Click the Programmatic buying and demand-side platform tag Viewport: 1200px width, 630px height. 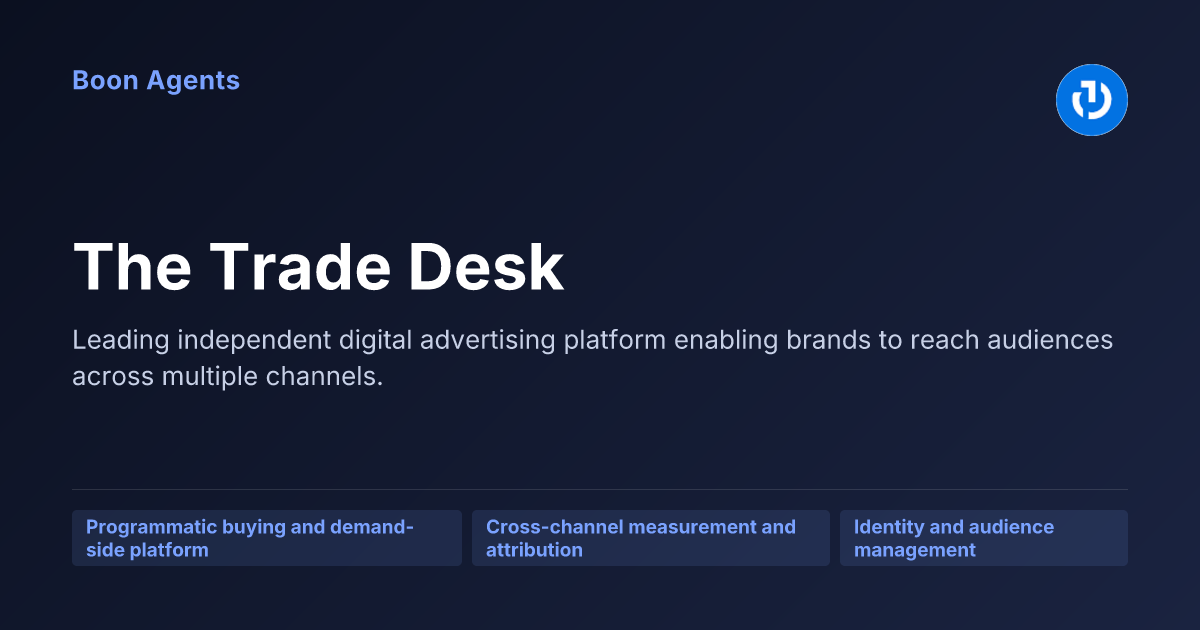[267, 538]
